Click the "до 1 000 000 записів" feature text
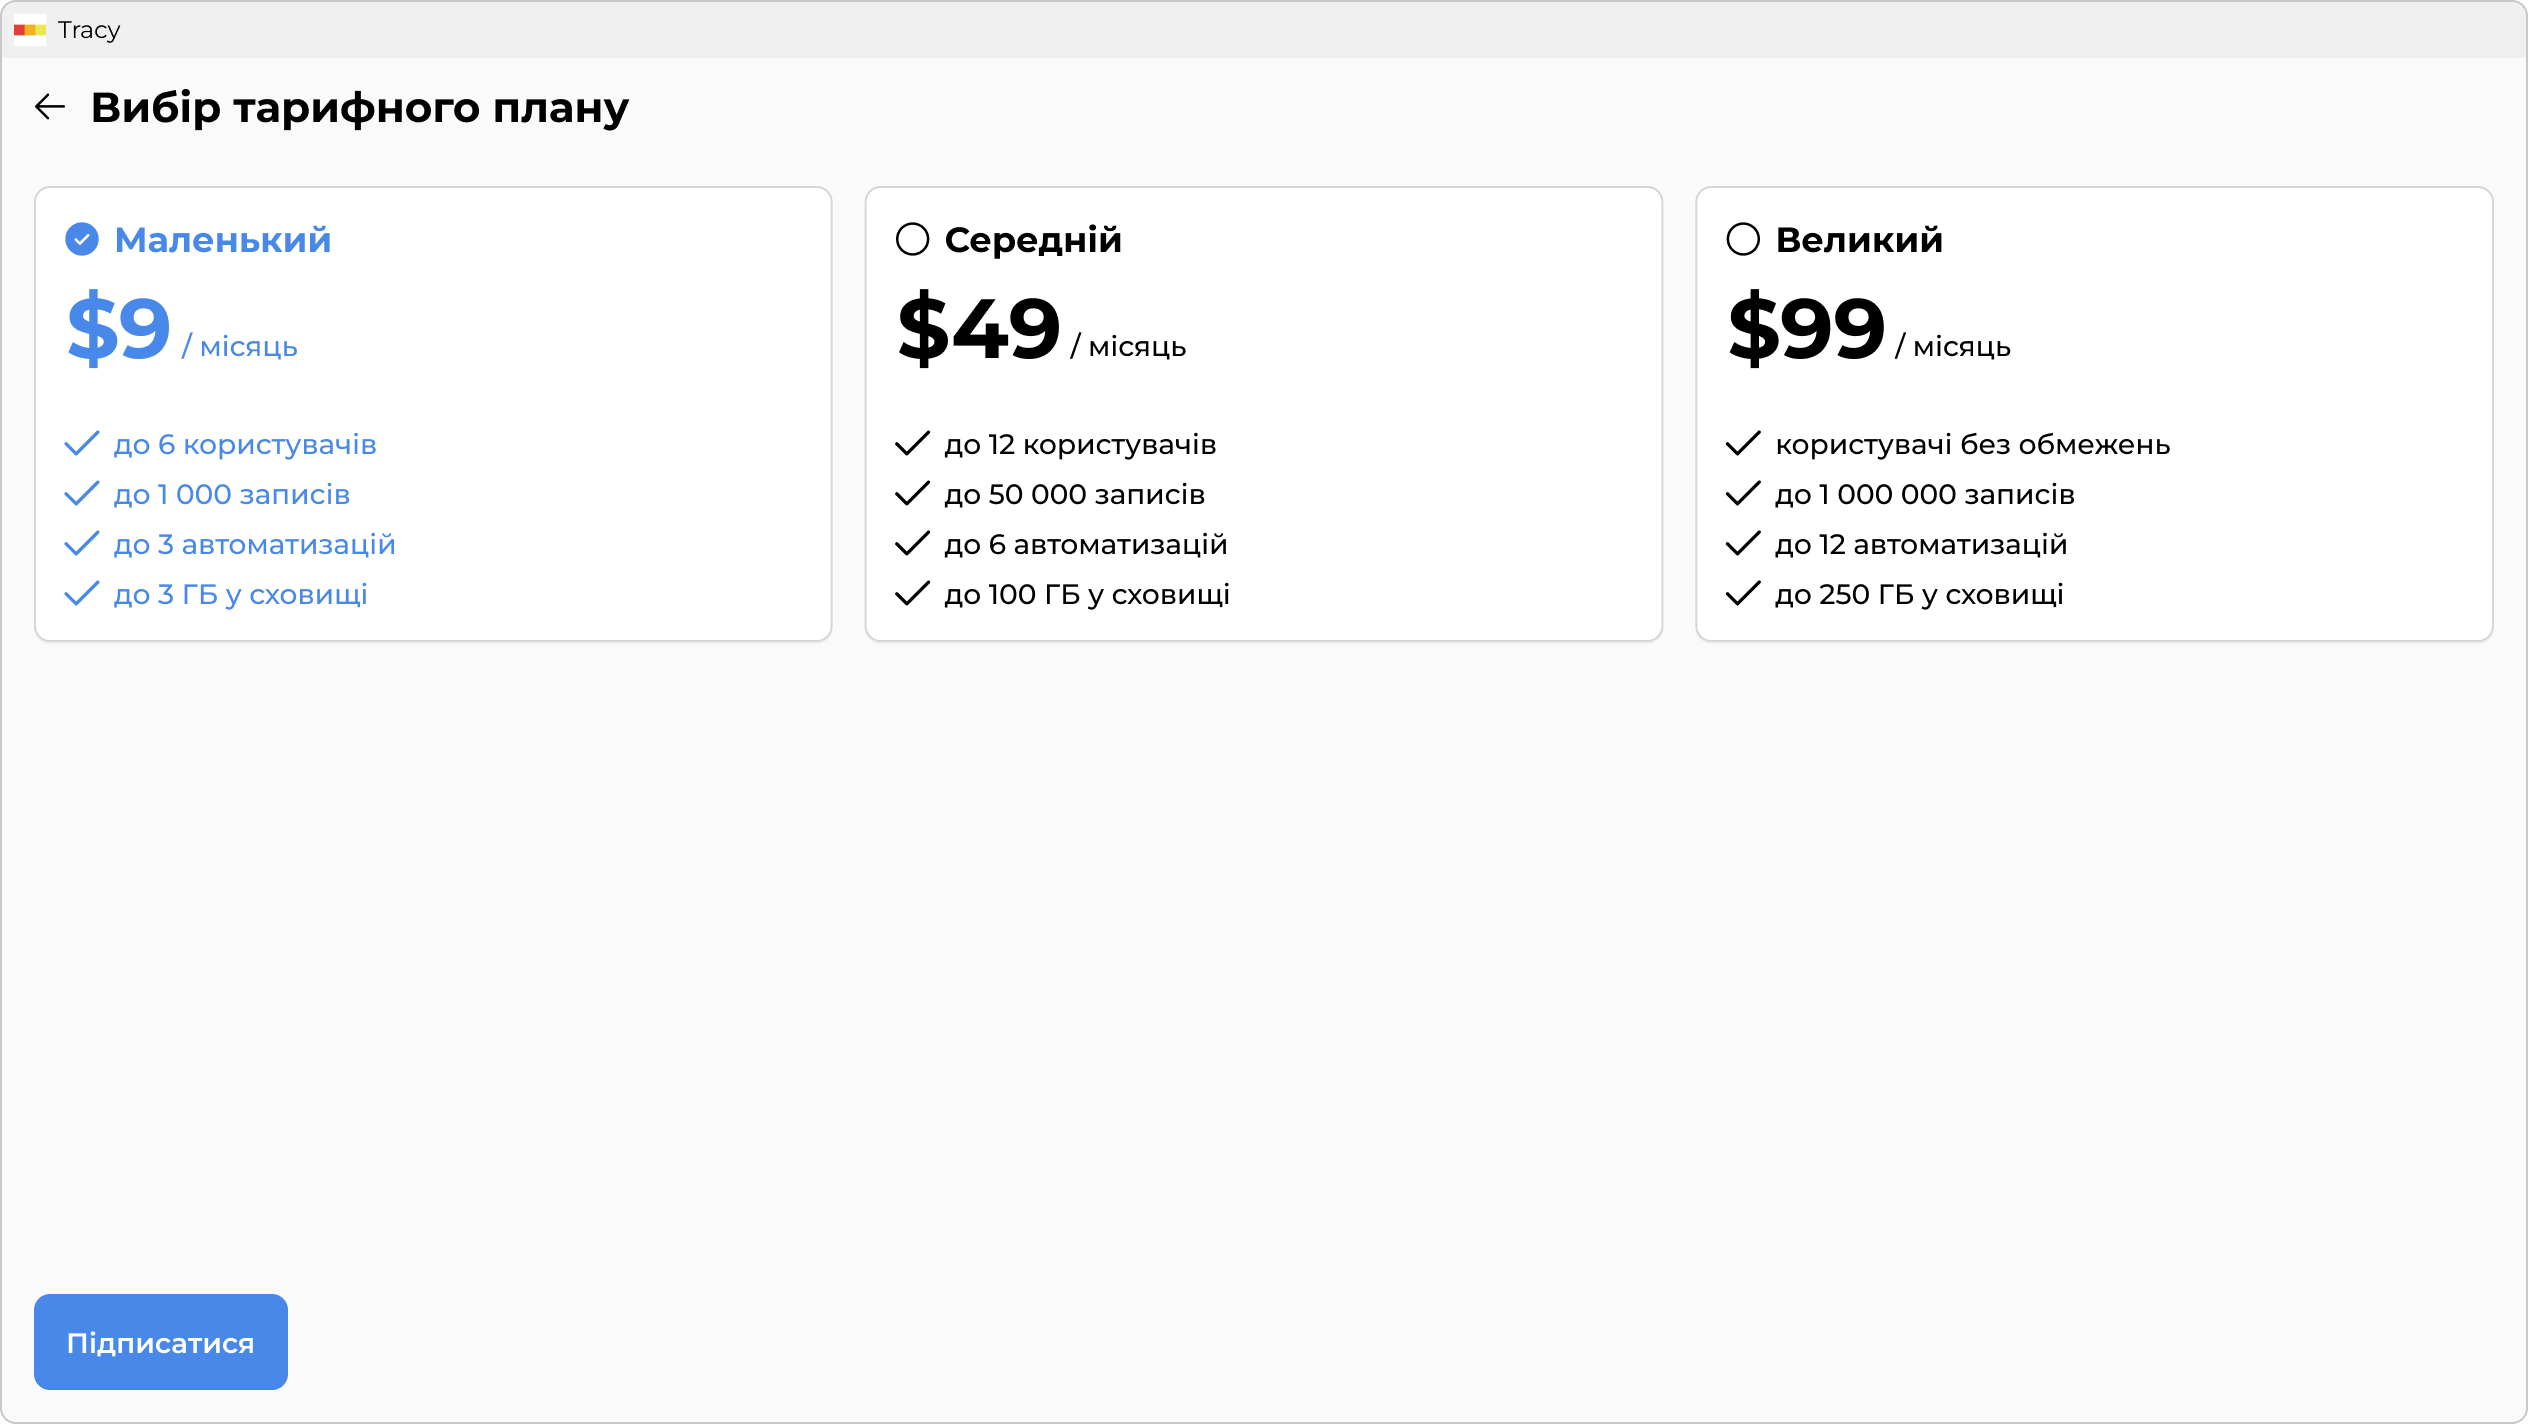This screenshot has width=2528, height=1424. point(1925,495)
